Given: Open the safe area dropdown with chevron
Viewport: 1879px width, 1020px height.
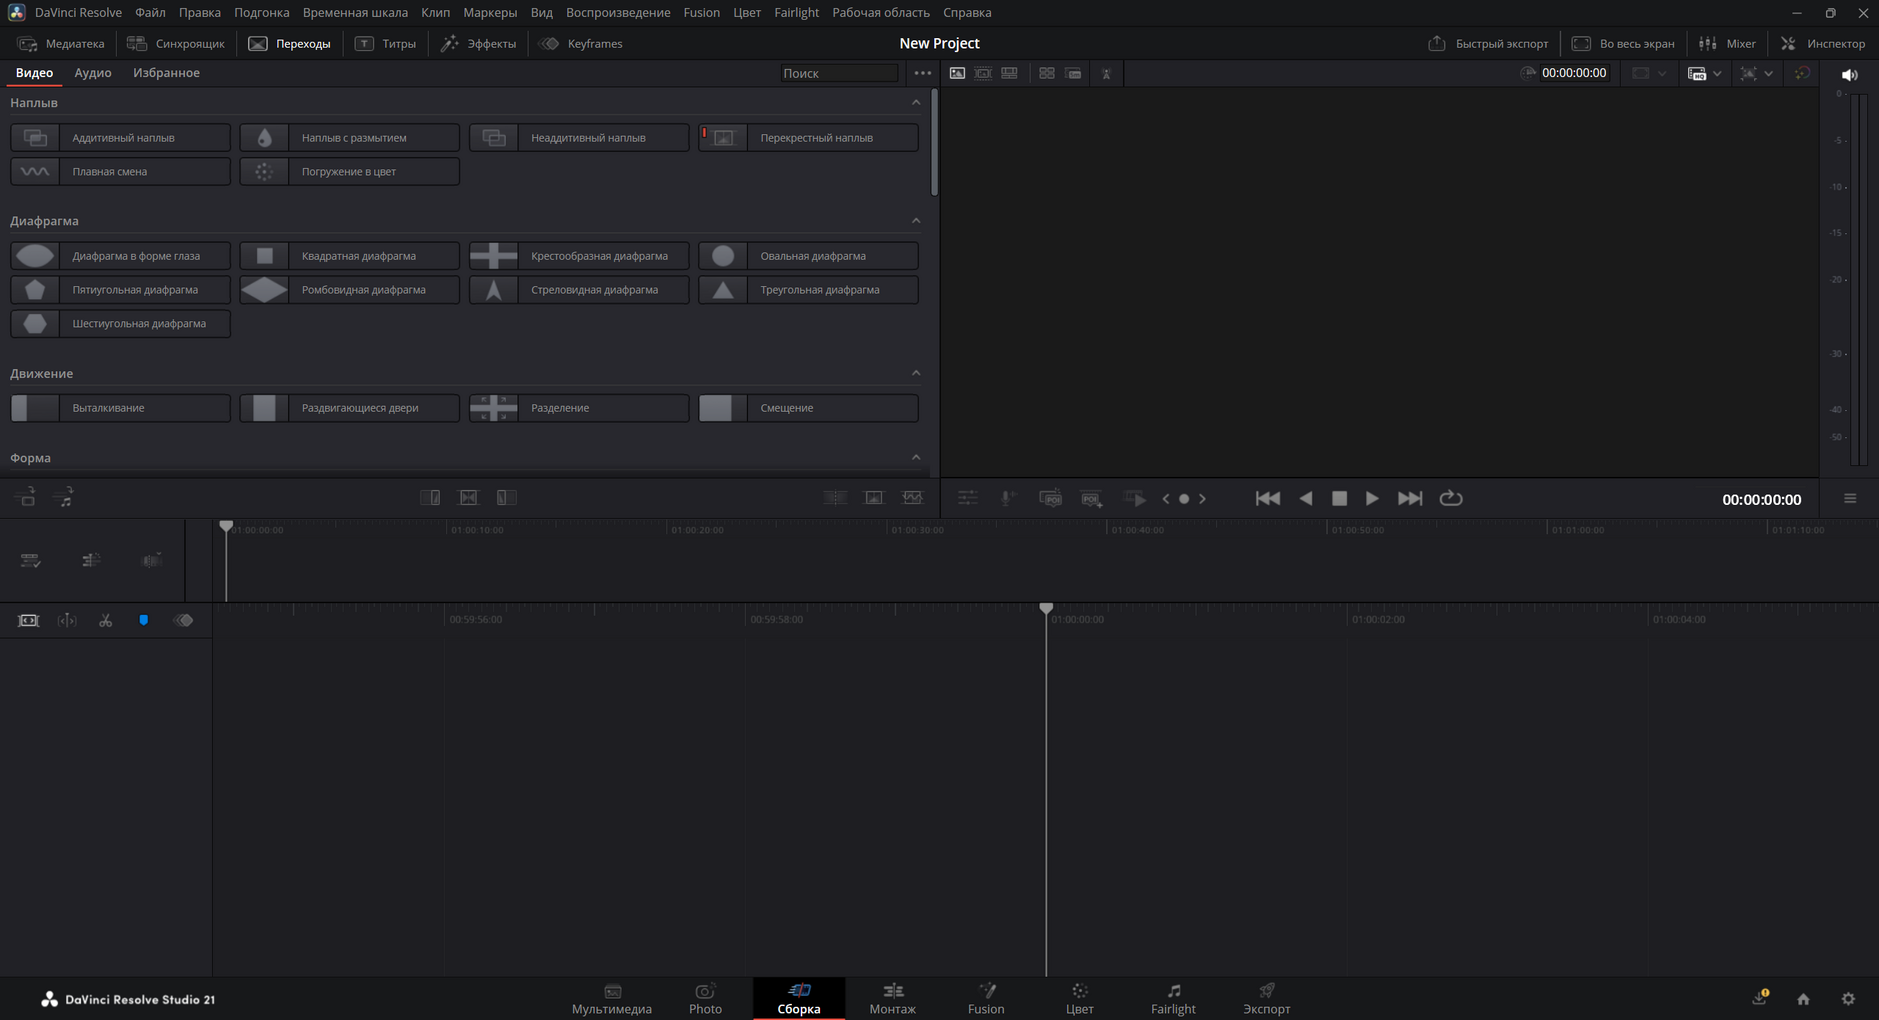Looking at the screenshot, I should 1756,73.
